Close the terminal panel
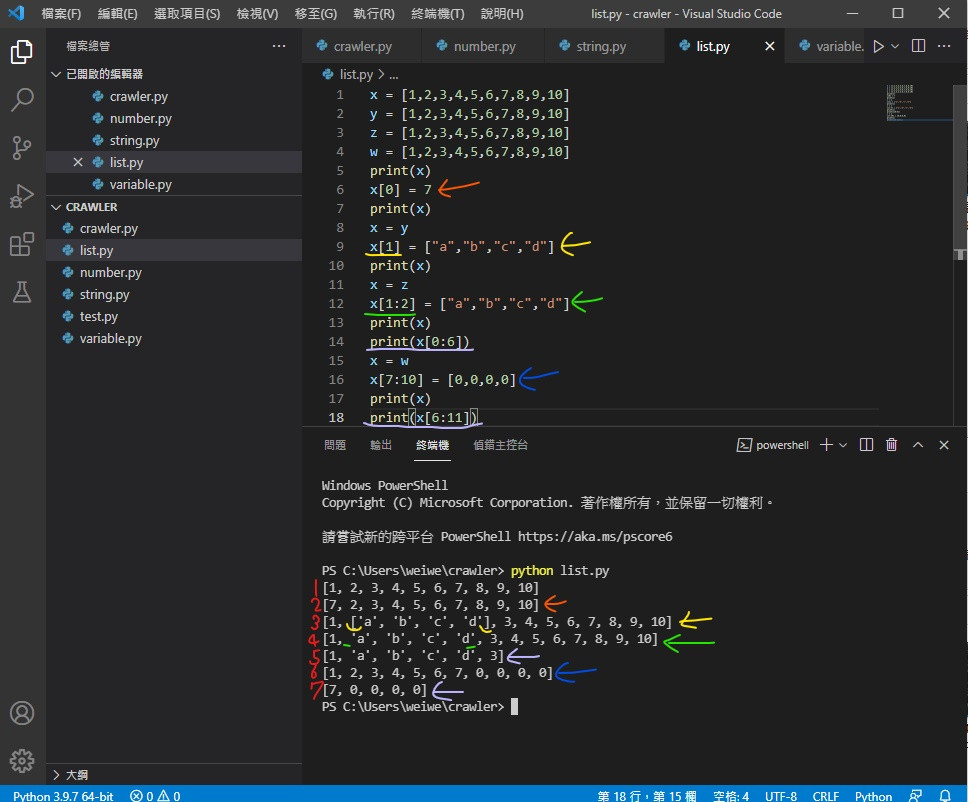 click(x=943, y=445)
